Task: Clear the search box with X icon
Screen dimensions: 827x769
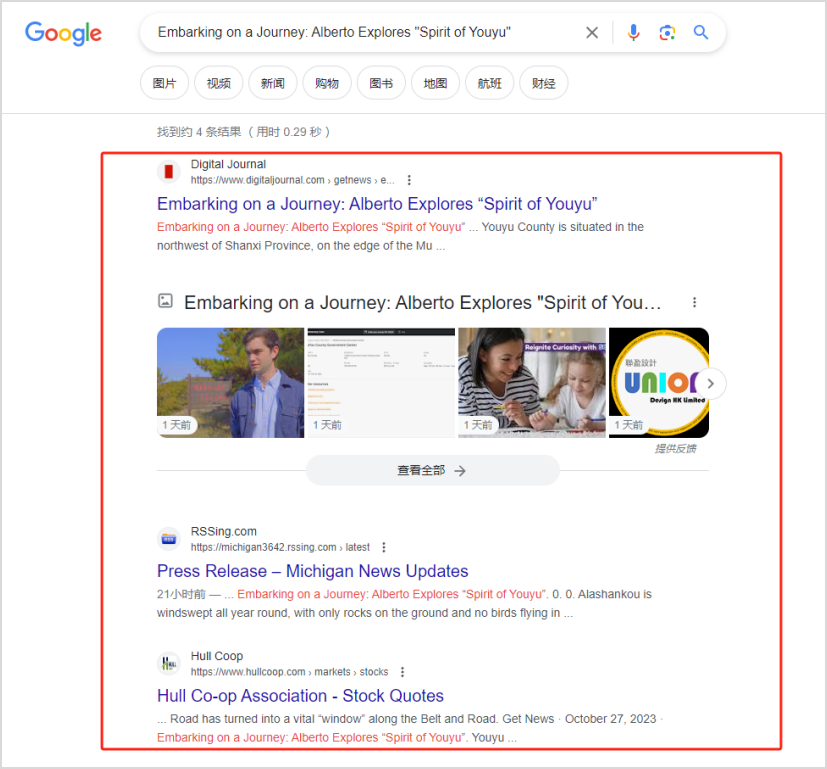Action: click(x=592, y=33)
